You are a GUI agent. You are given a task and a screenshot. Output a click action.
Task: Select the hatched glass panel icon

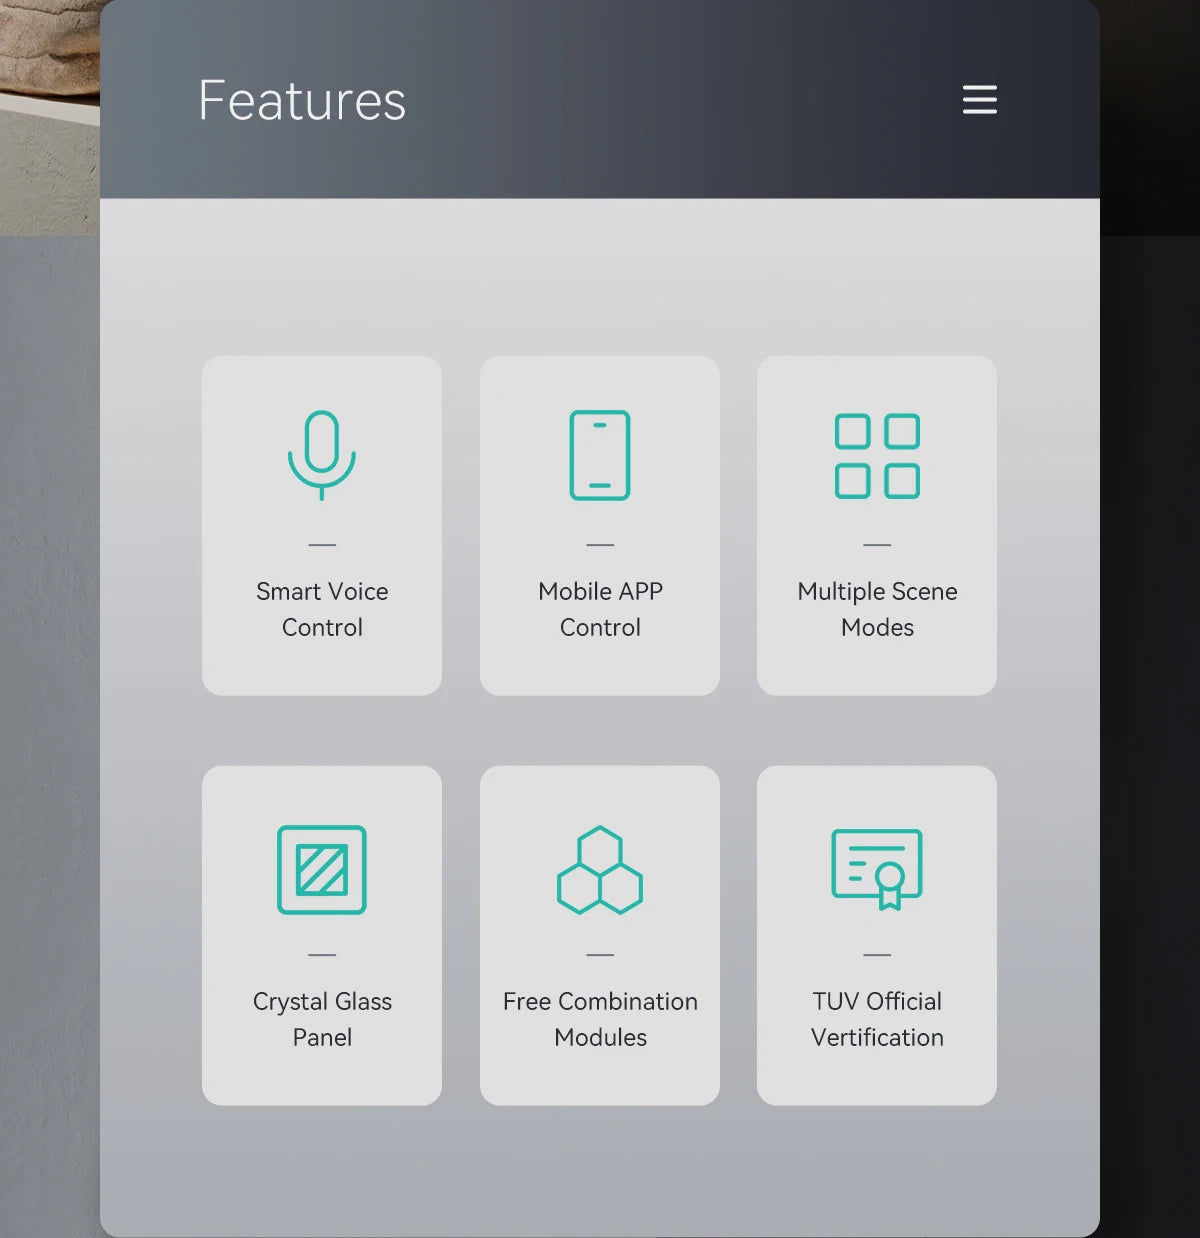(x=322, y=869)
